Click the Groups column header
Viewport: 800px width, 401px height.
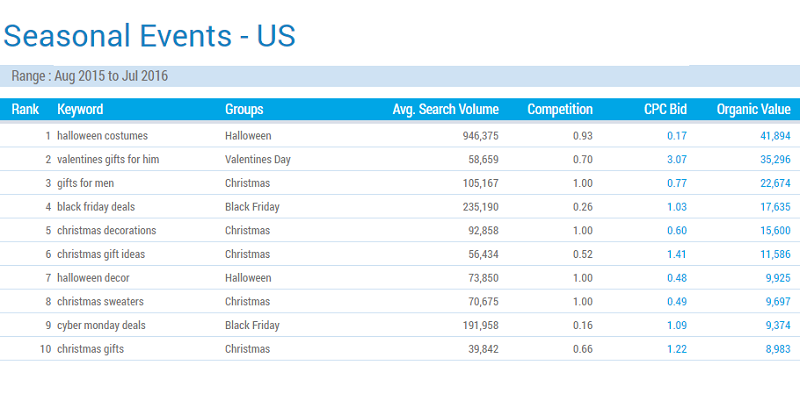244,109
